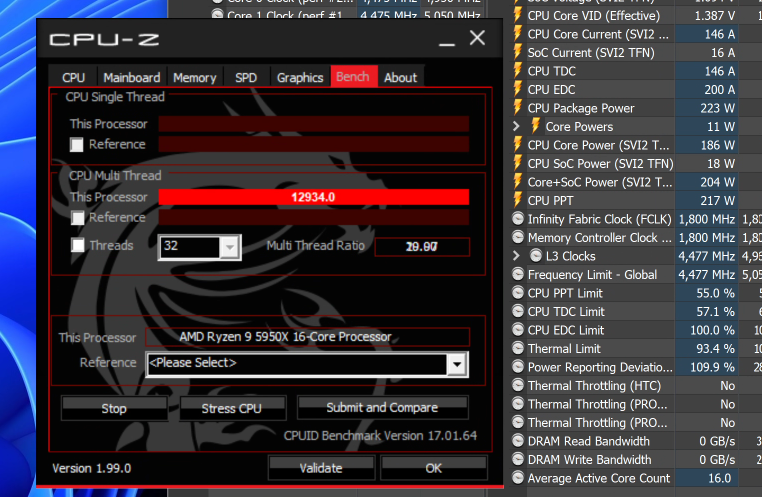Click the CPU TDC 146 A value

720,71
